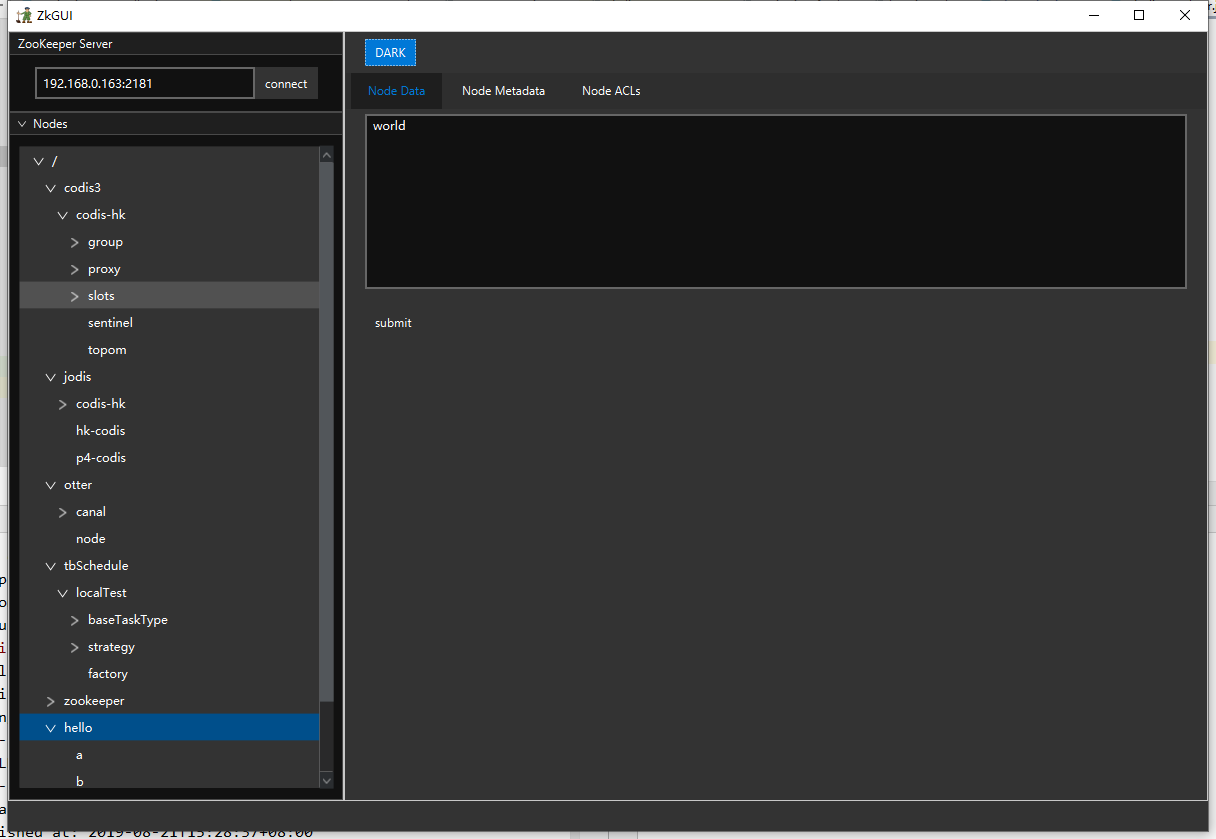Viewport: 1216px width, 839px height.
Task: Collapse the jodis node chevron
Action: pos(51,377)
